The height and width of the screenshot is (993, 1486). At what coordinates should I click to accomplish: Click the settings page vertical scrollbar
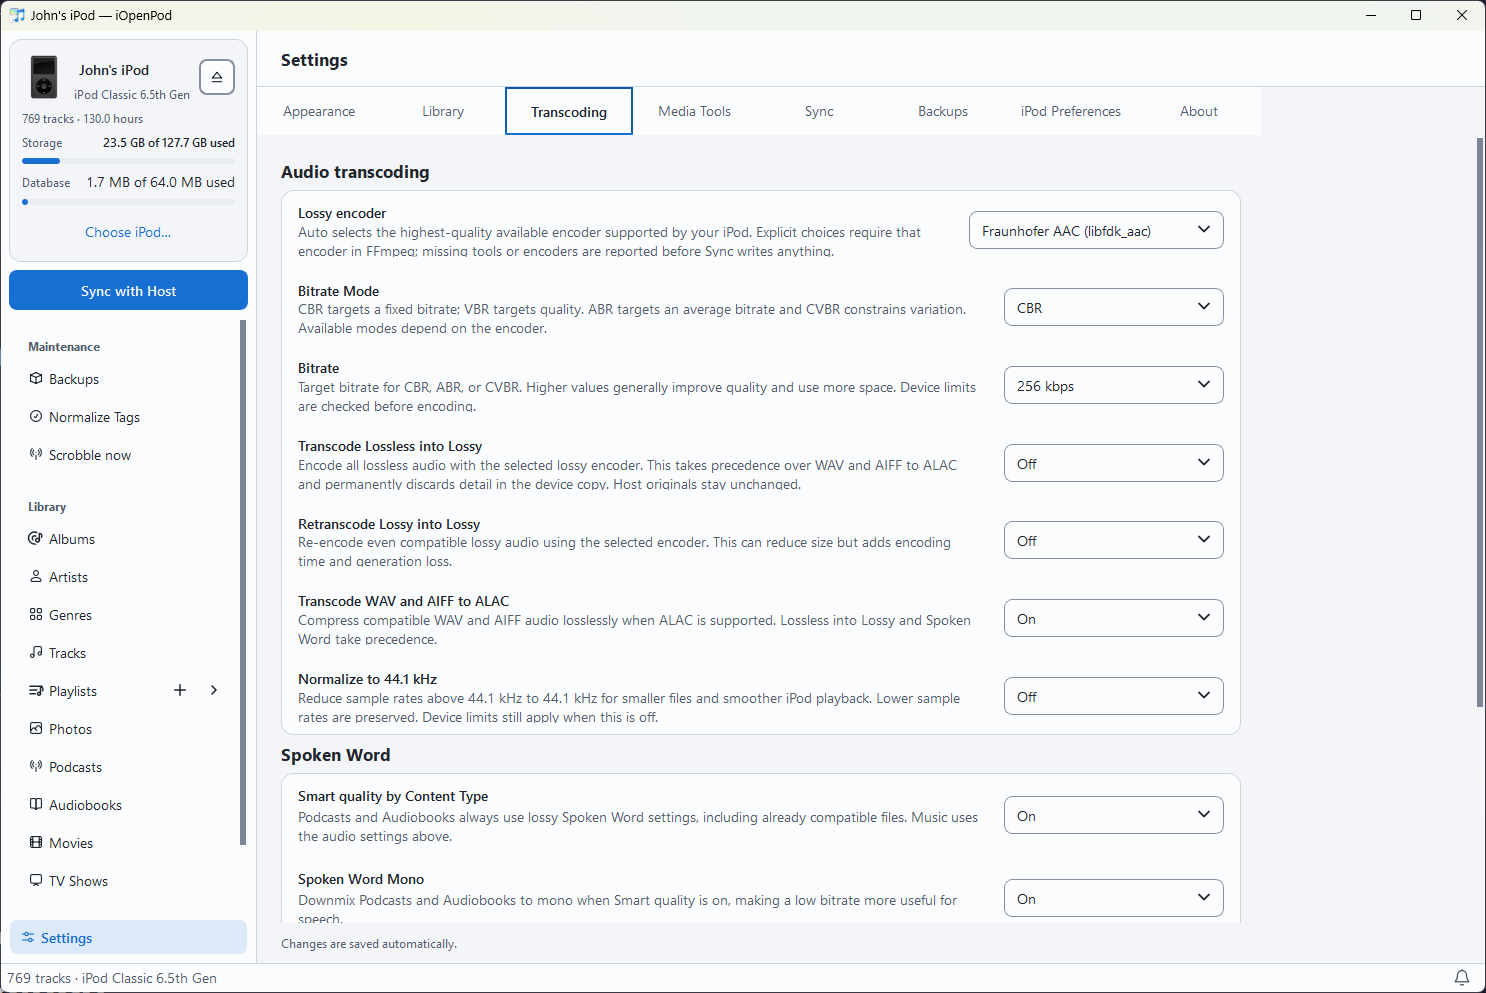pyautogui.click(x=1480, y=422)
